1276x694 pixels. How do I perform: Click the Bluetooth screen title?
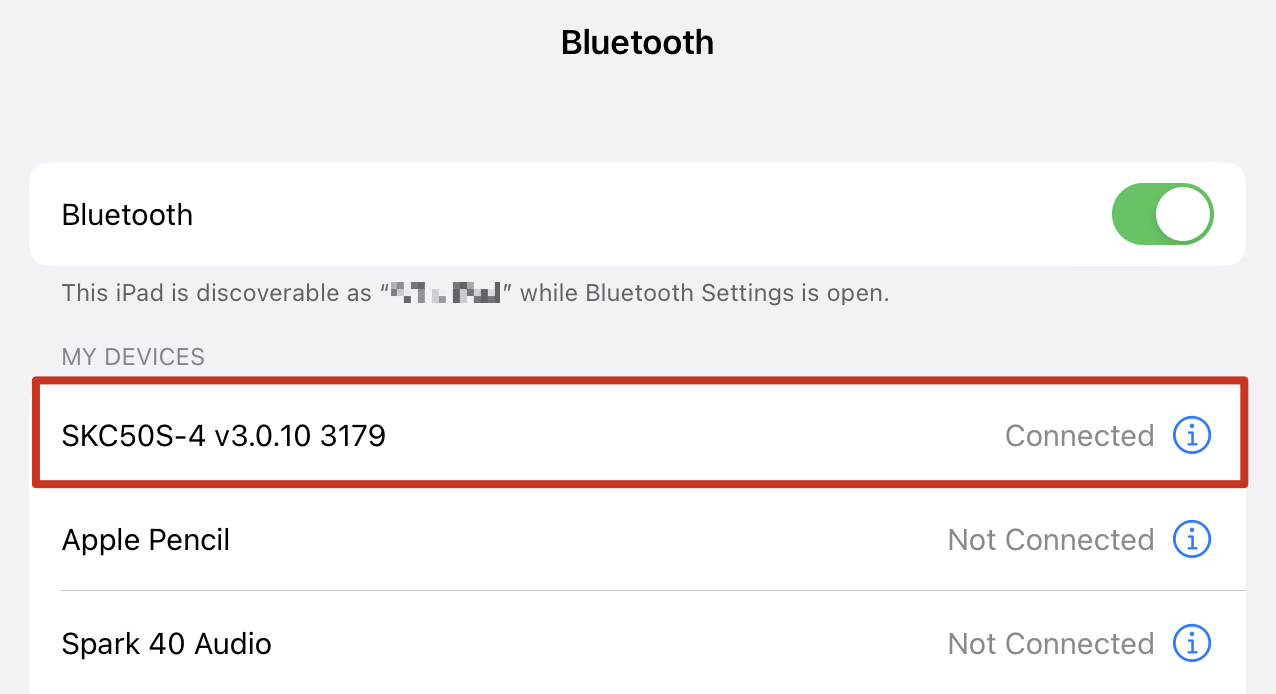click(x=637, y=42)
